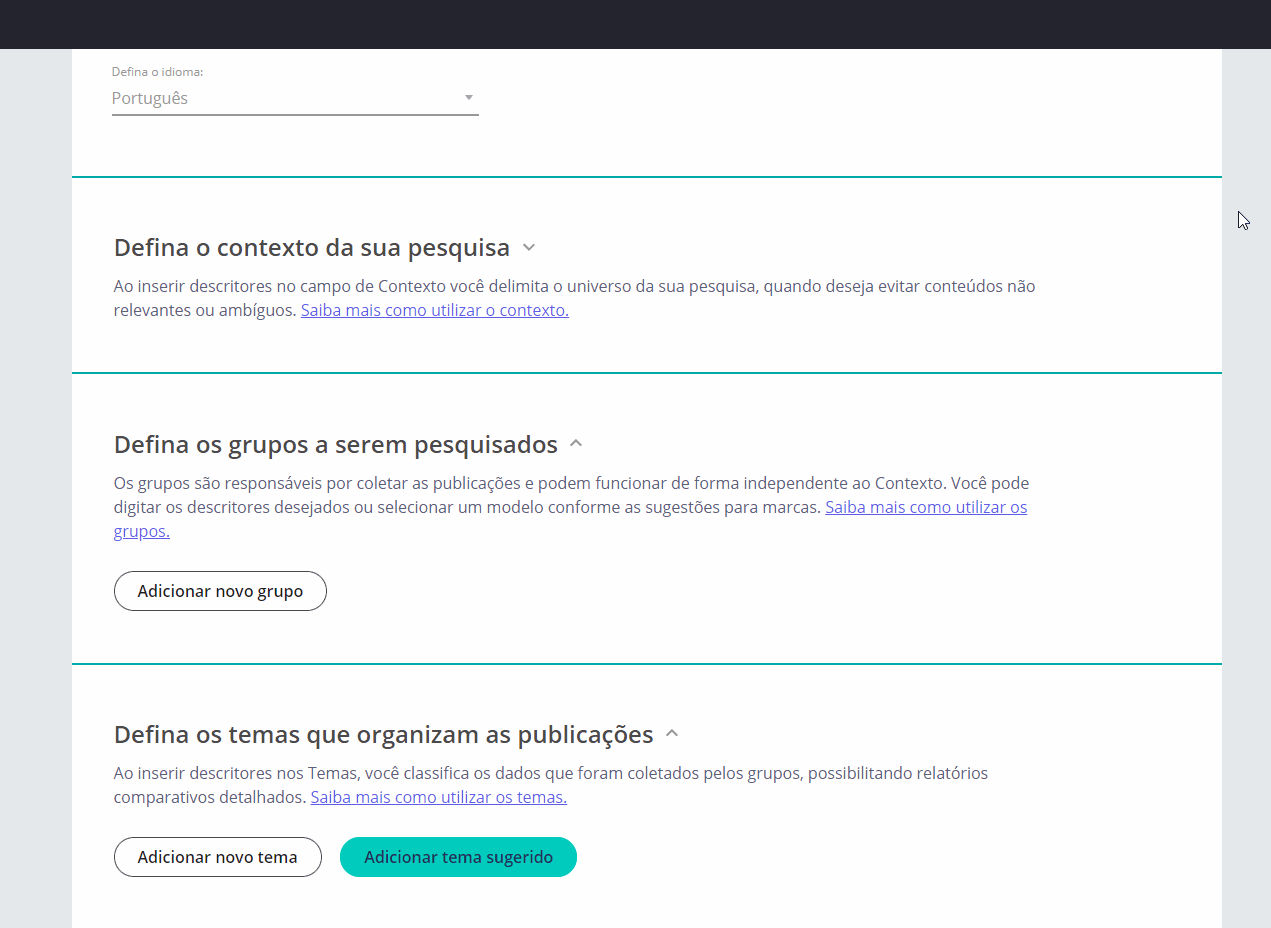Select the 'Defina os temas que organizam' heading
1271x928 pixels.
383,734
